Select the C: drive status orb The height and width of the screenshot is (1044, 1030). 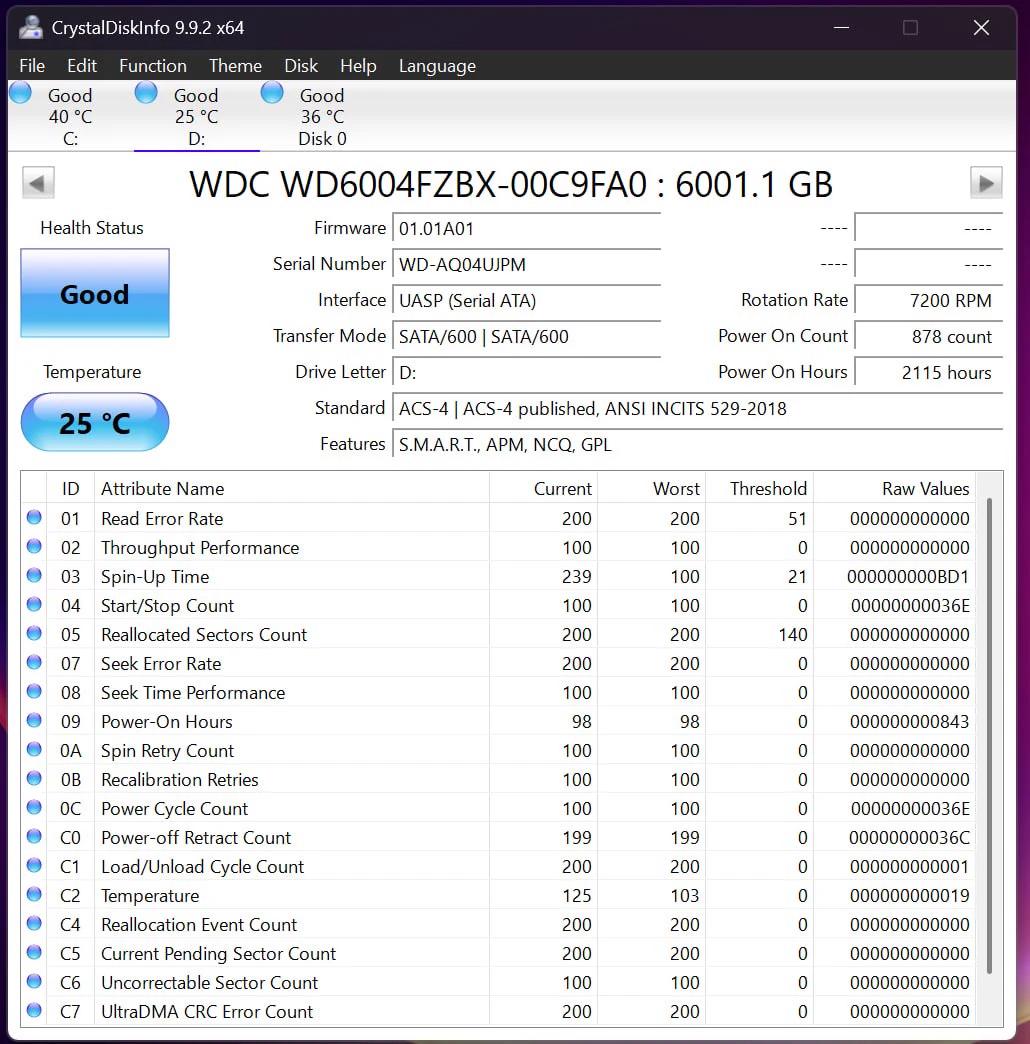(21, 93)
